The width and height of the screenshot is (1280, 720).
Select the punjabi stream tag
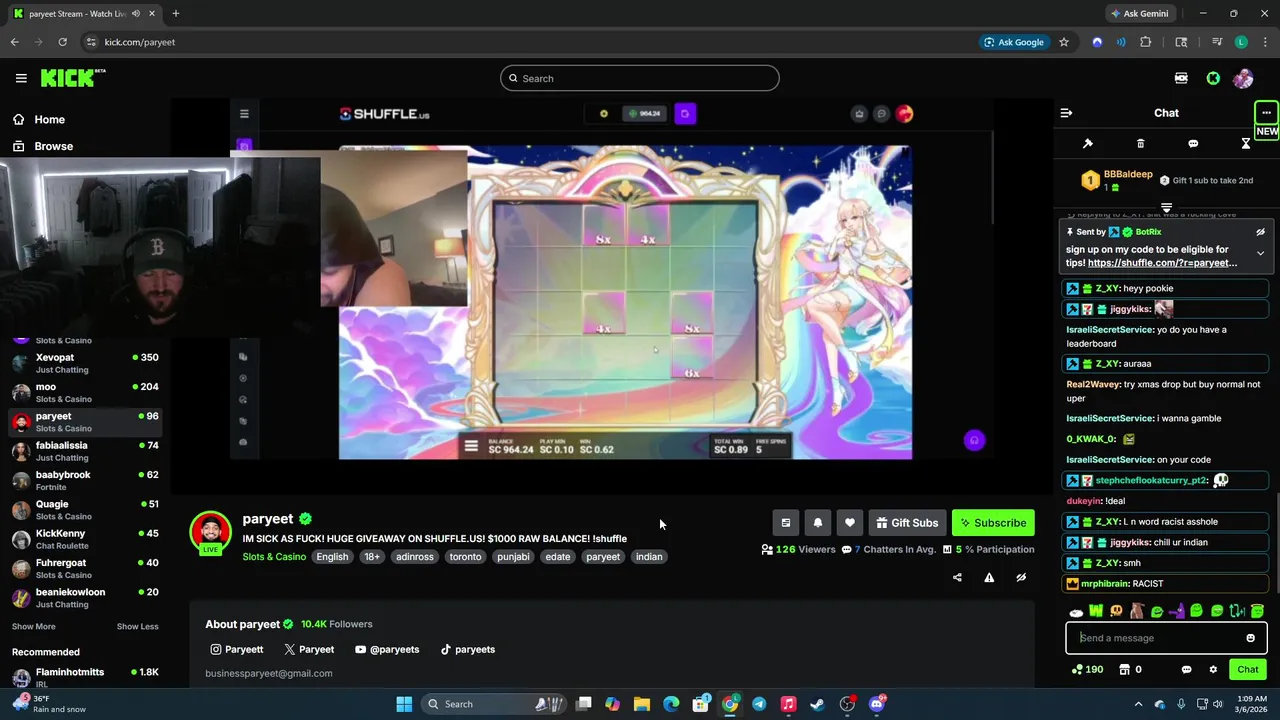[x=513, y=557]
